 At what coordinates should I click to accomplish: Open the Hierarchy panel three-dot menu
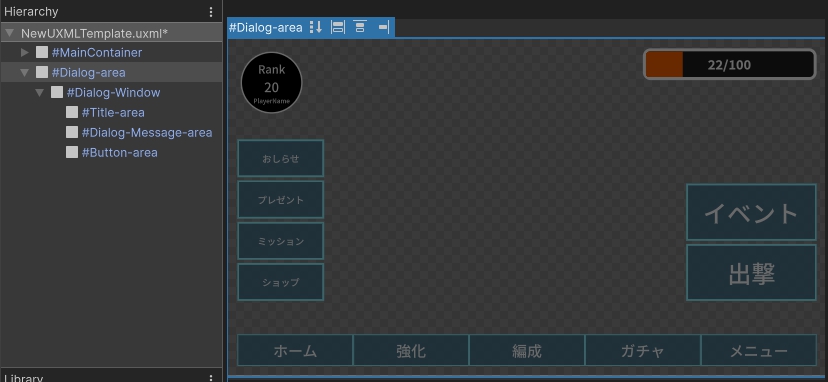(x=211, y=12)
